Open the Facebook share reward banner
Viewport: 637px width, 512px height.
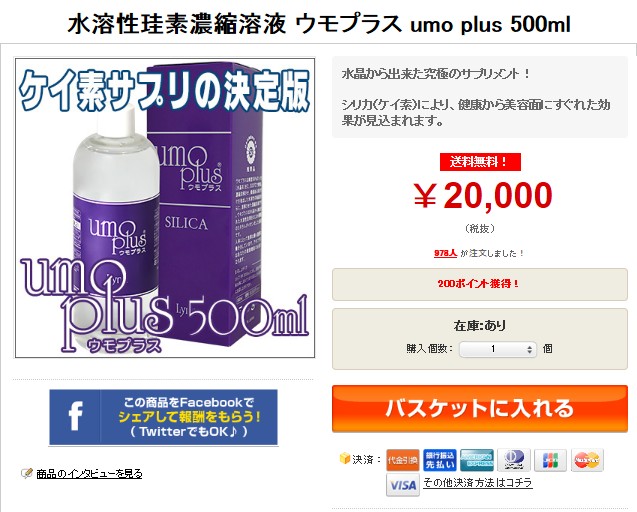tap(163, 417)
